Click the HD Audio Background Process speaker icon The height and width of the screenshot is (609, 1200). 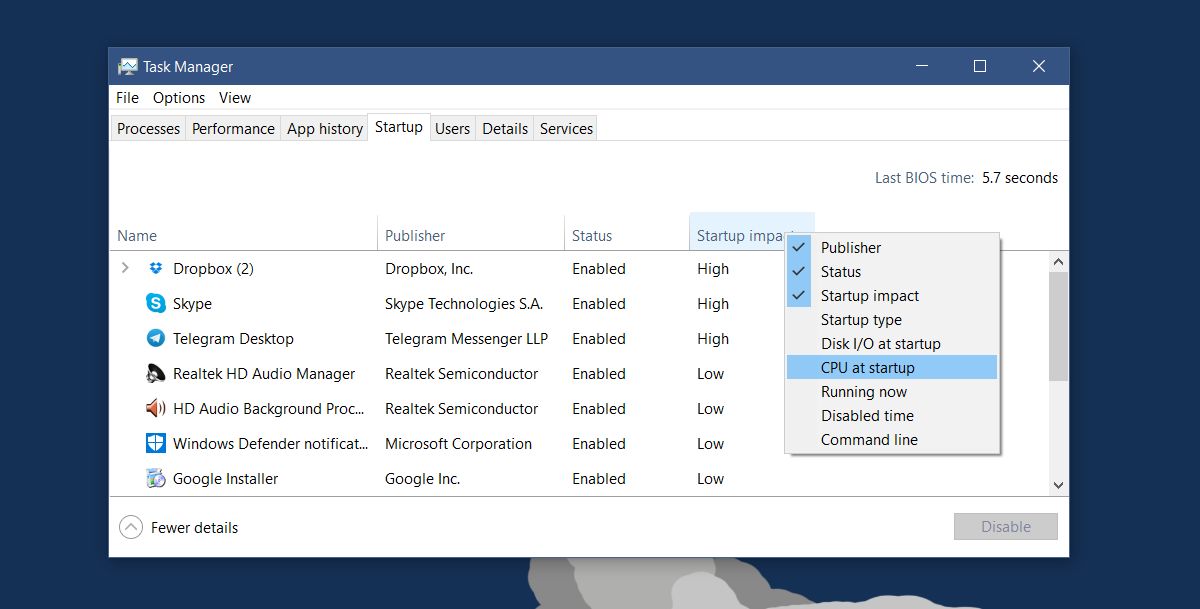[x=155, y=409]
